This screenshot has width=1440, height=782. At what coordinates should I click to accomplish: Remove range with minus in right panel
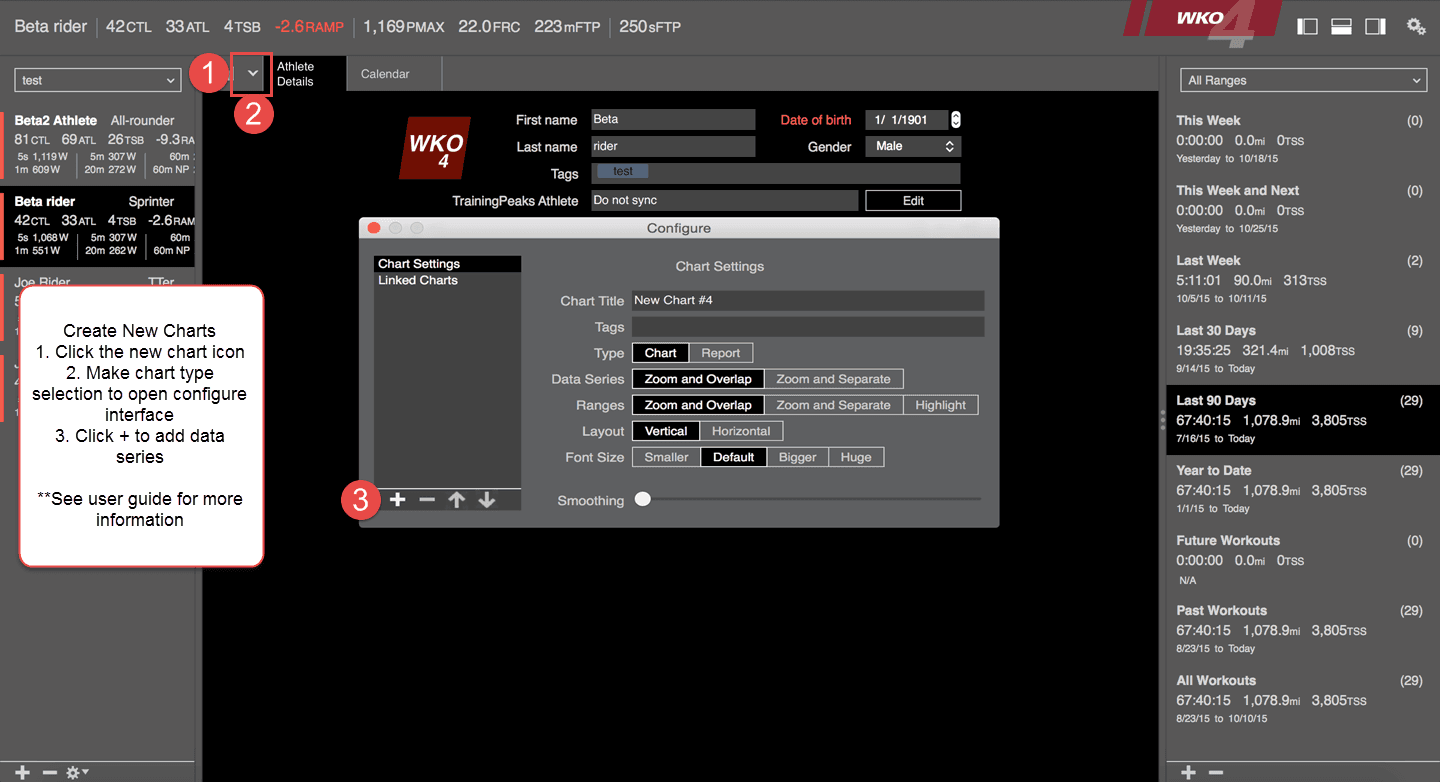[x=1216, y=772]
